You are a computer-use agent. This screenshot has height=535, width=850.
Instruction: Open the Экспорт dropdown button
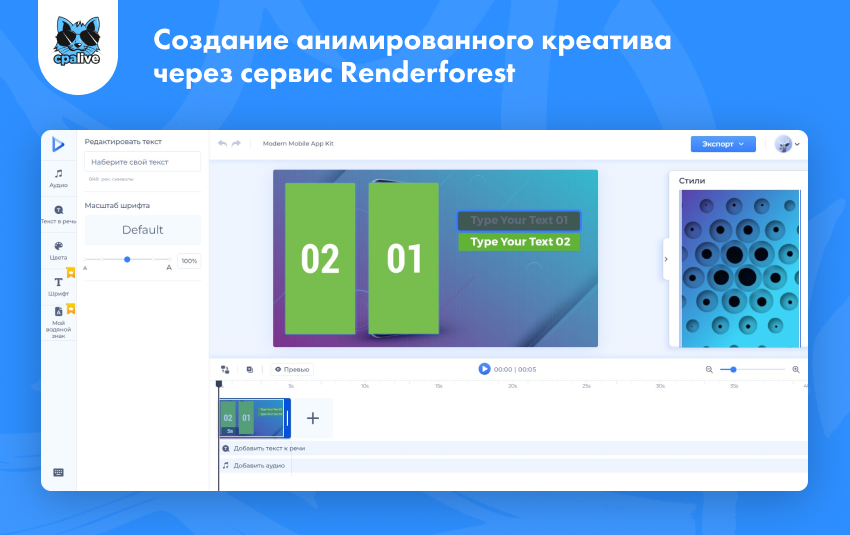(x=723, y=144)
